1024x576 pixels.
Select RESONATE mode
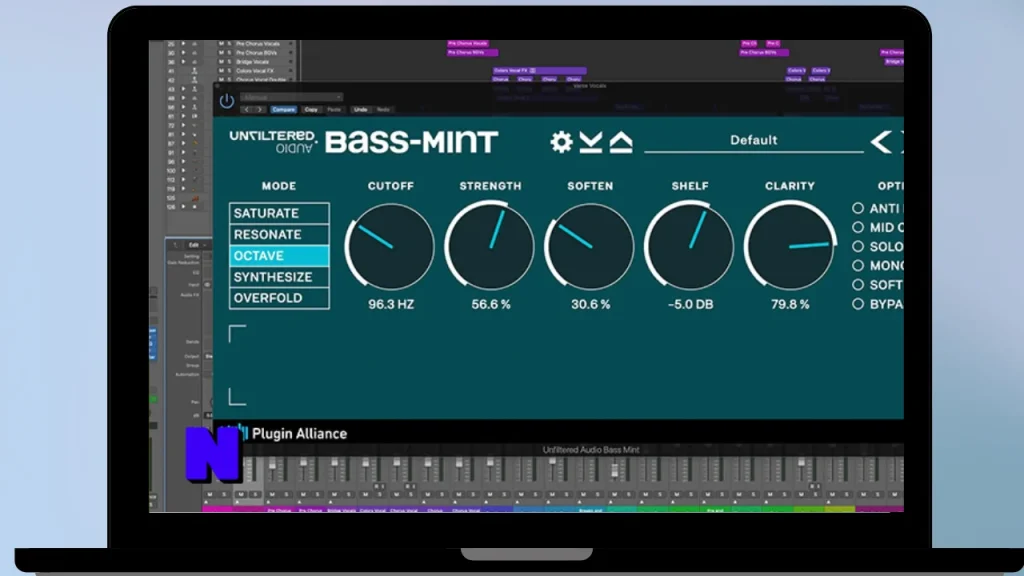pos(279,234)
